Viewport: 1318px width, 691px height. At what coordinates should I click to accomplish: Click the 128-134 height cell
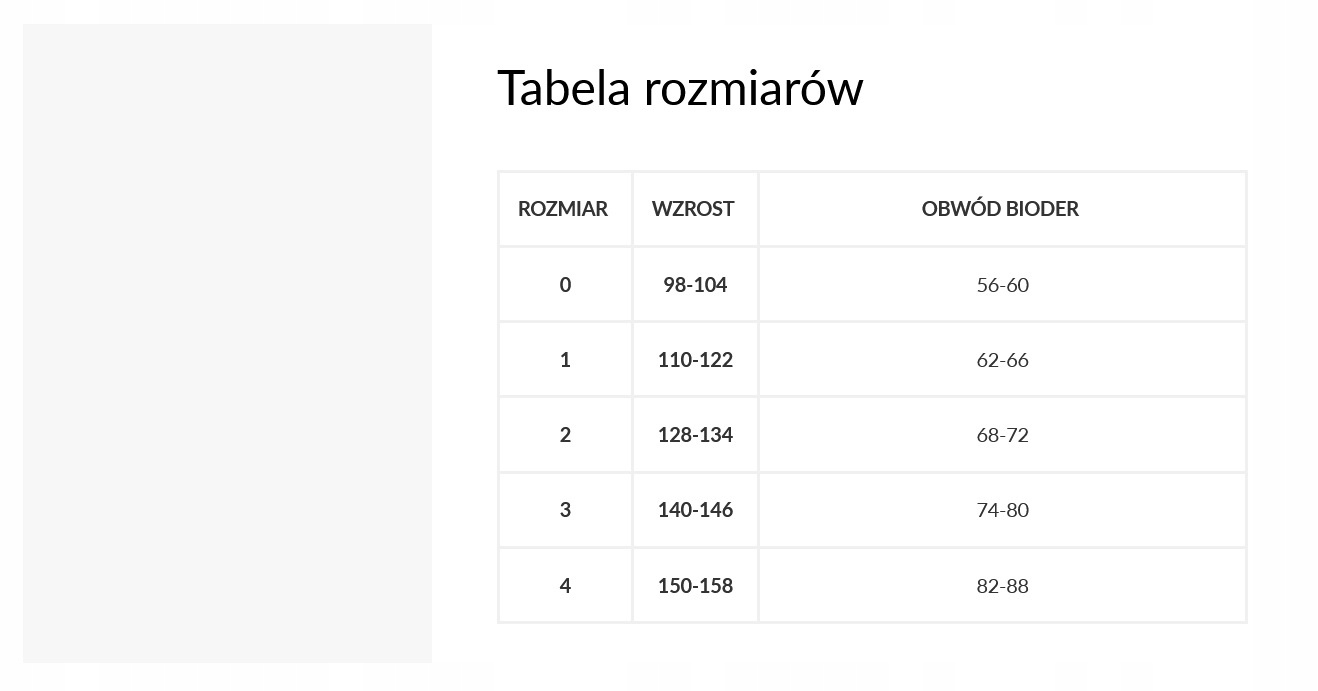tap(695, 435)
